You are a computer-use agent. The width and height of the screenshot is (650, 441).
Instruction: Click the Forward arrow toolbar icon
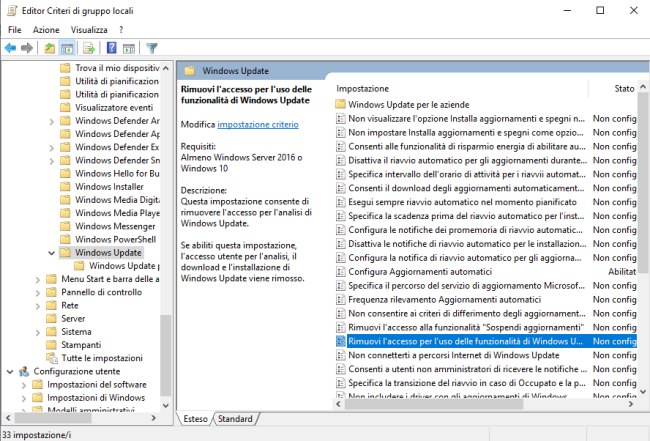[27, 48]
